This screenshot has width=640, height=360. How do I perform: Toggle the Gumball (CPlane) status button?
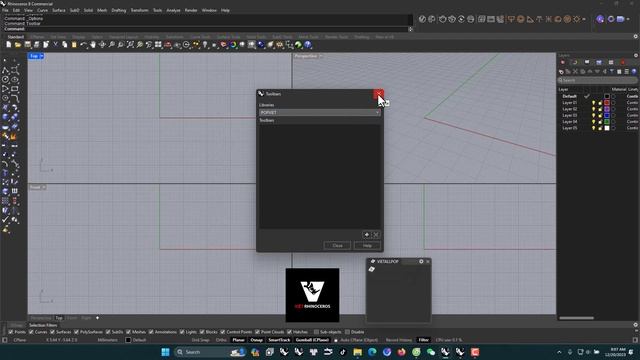(312, 340)
